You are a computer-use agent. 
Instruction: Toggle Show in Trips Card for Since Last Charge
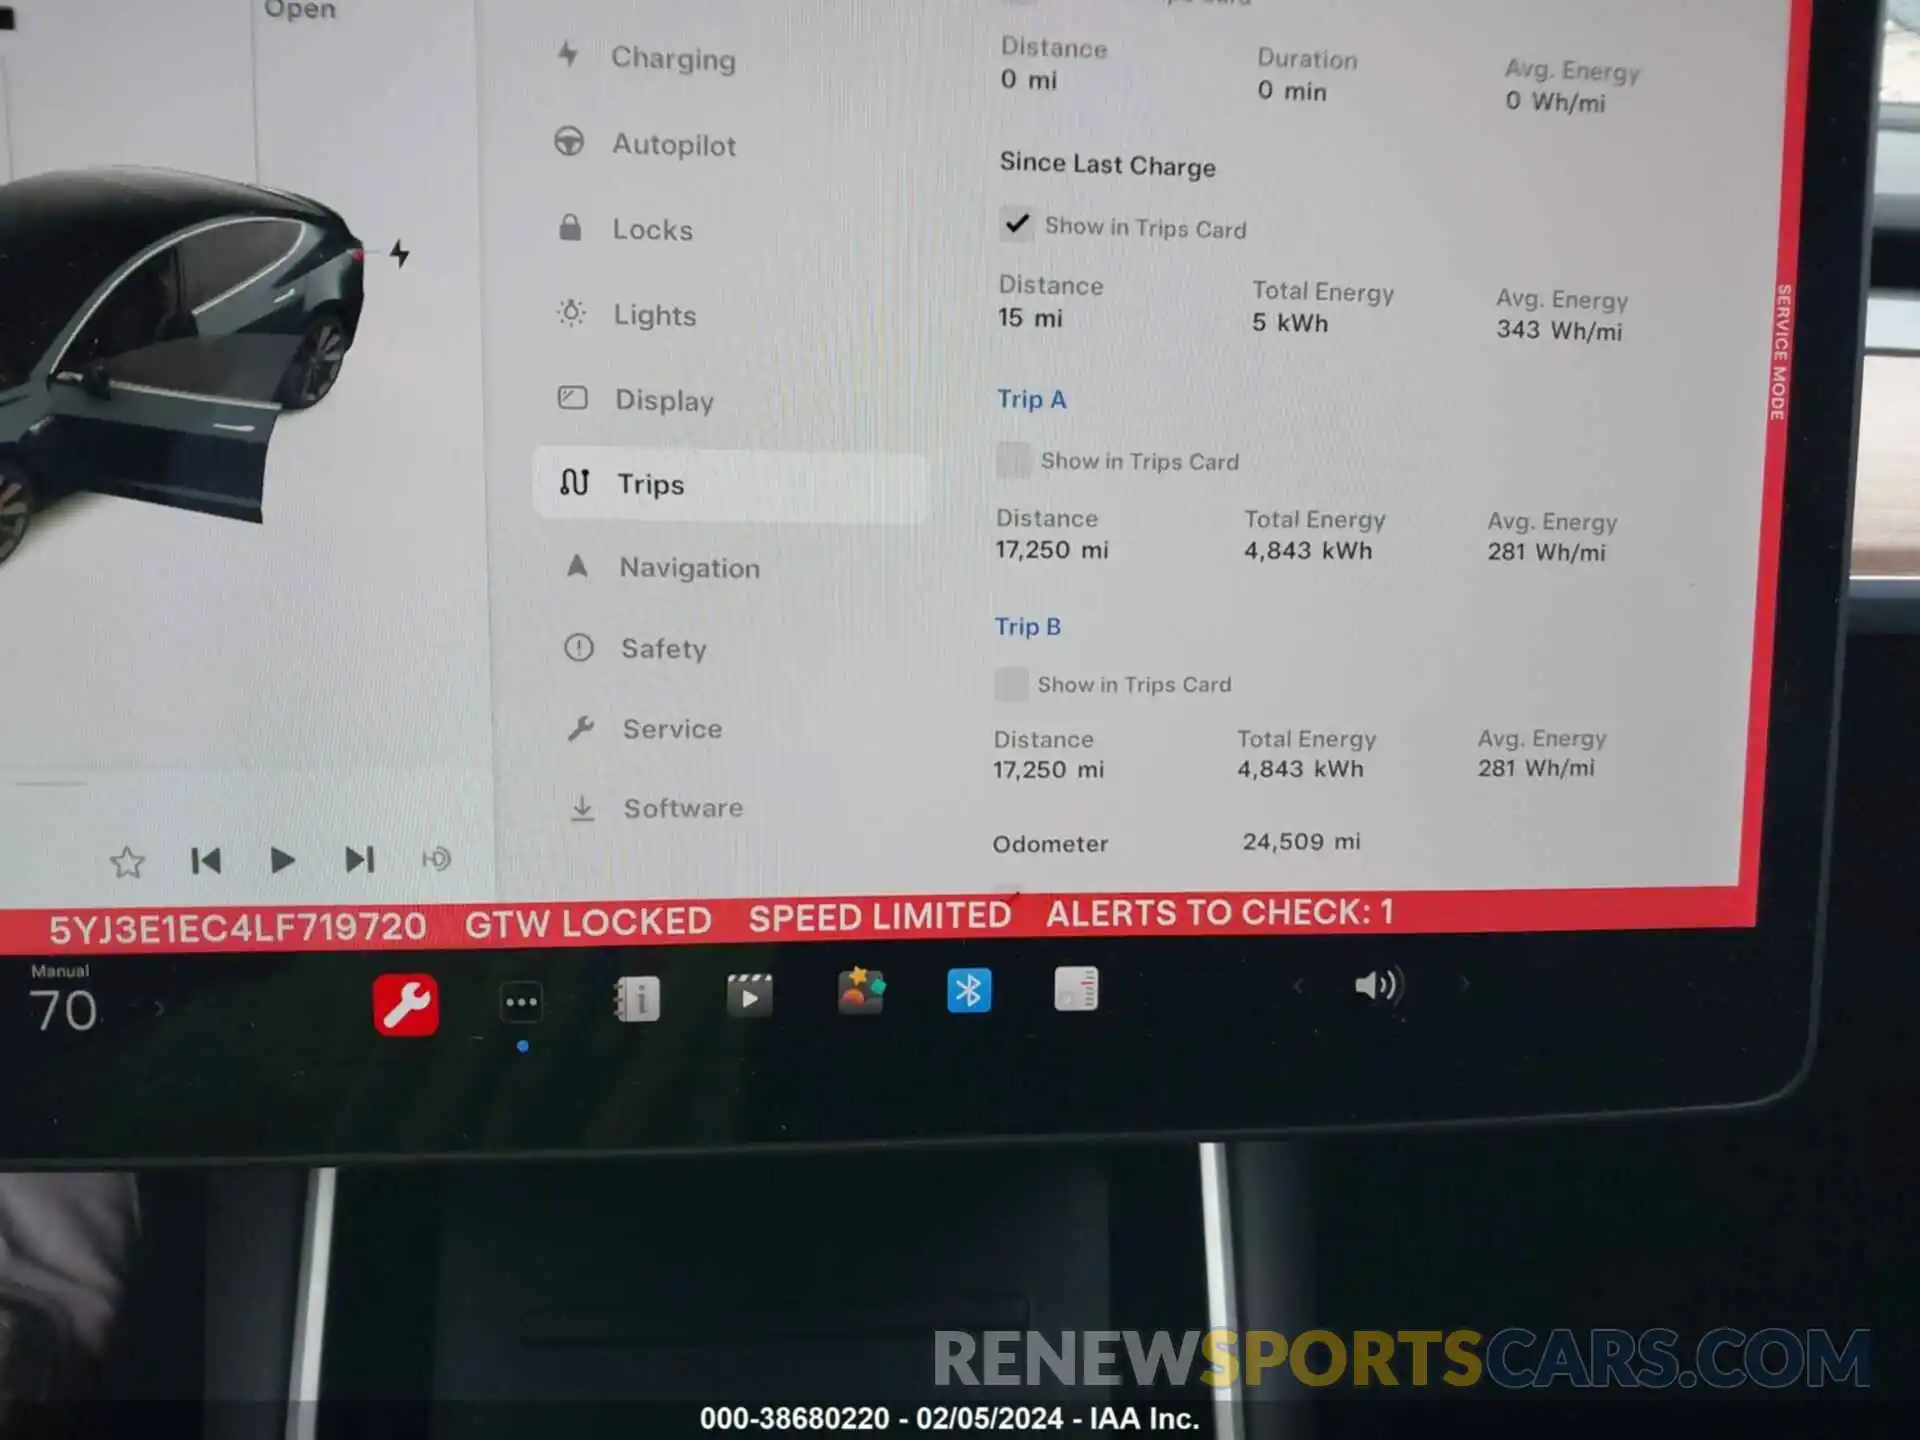(1011, 227)
